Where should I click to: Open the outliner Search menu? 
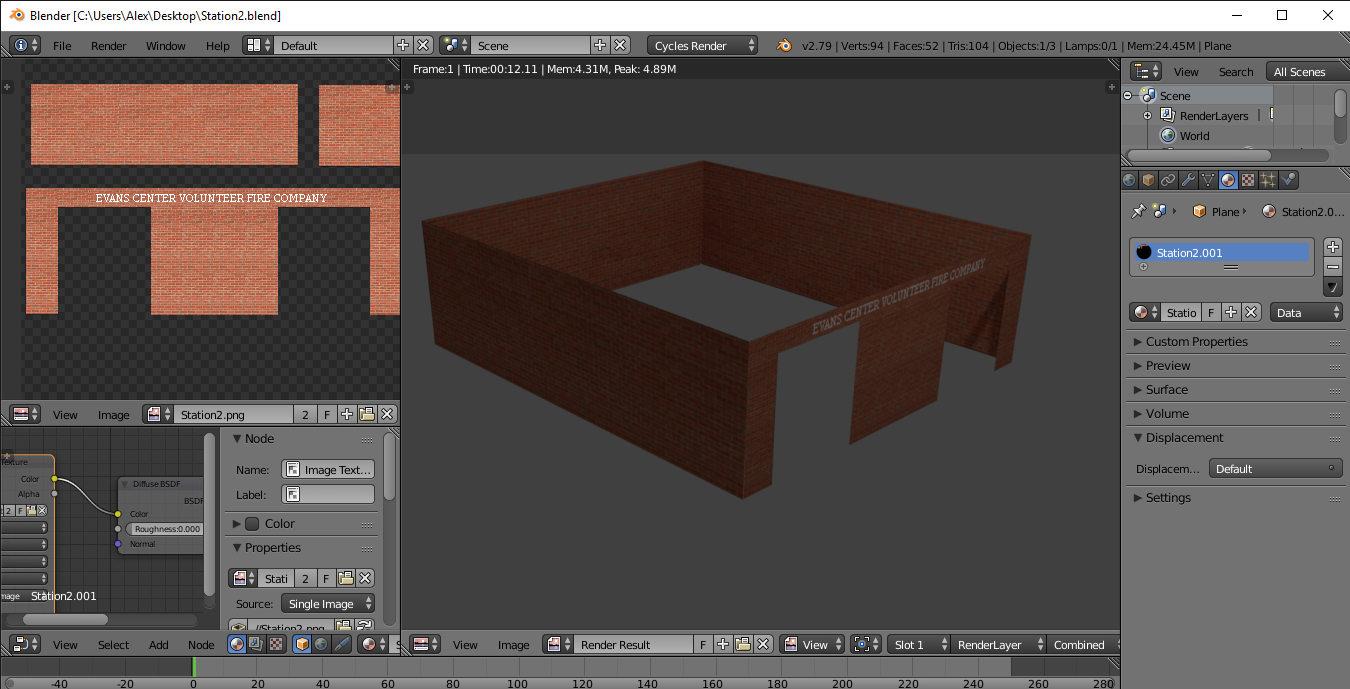tap(1236, 72)
